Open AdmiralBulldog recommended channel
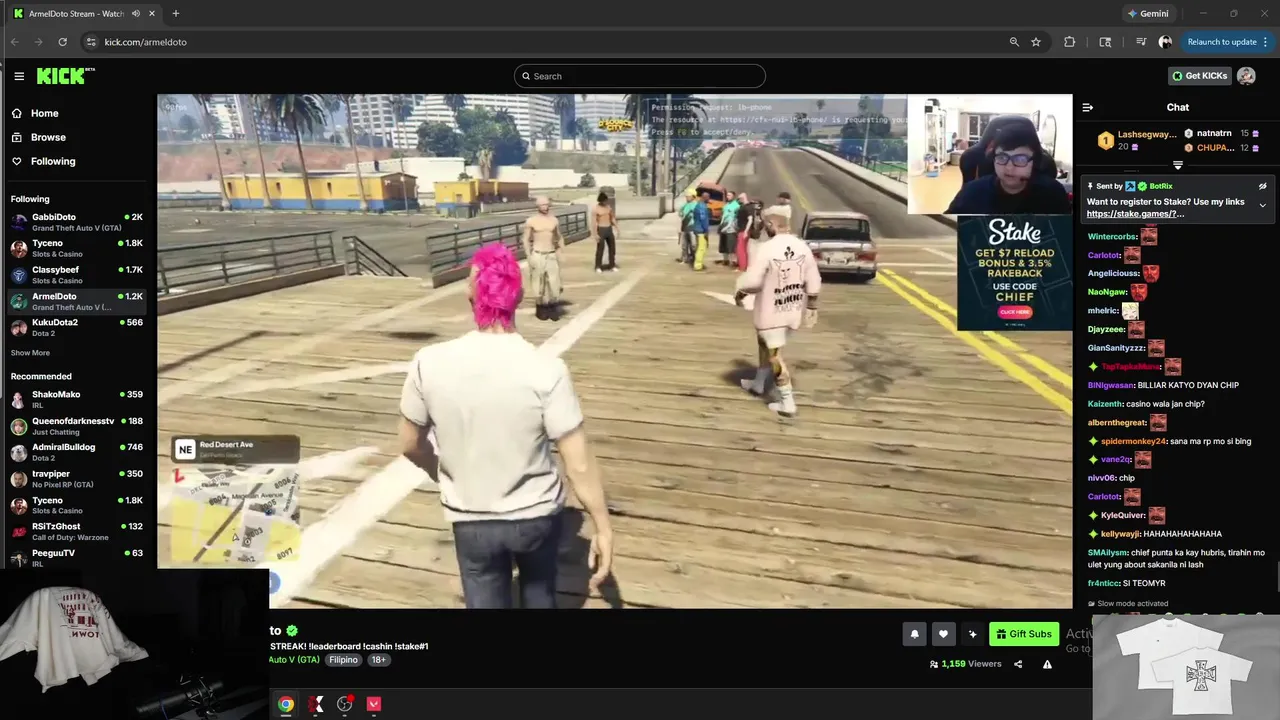The height and width of the screenshot is (720, 1280). point(78,452)
